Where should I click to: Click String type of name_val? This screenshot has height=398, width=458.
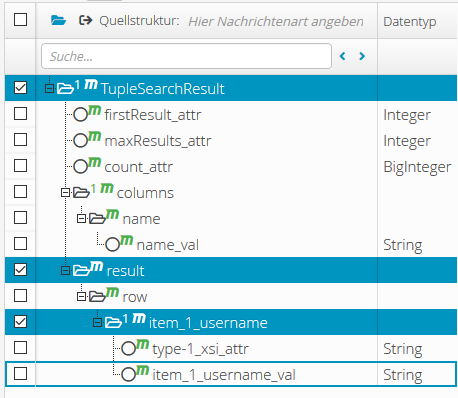click(403, 245)
